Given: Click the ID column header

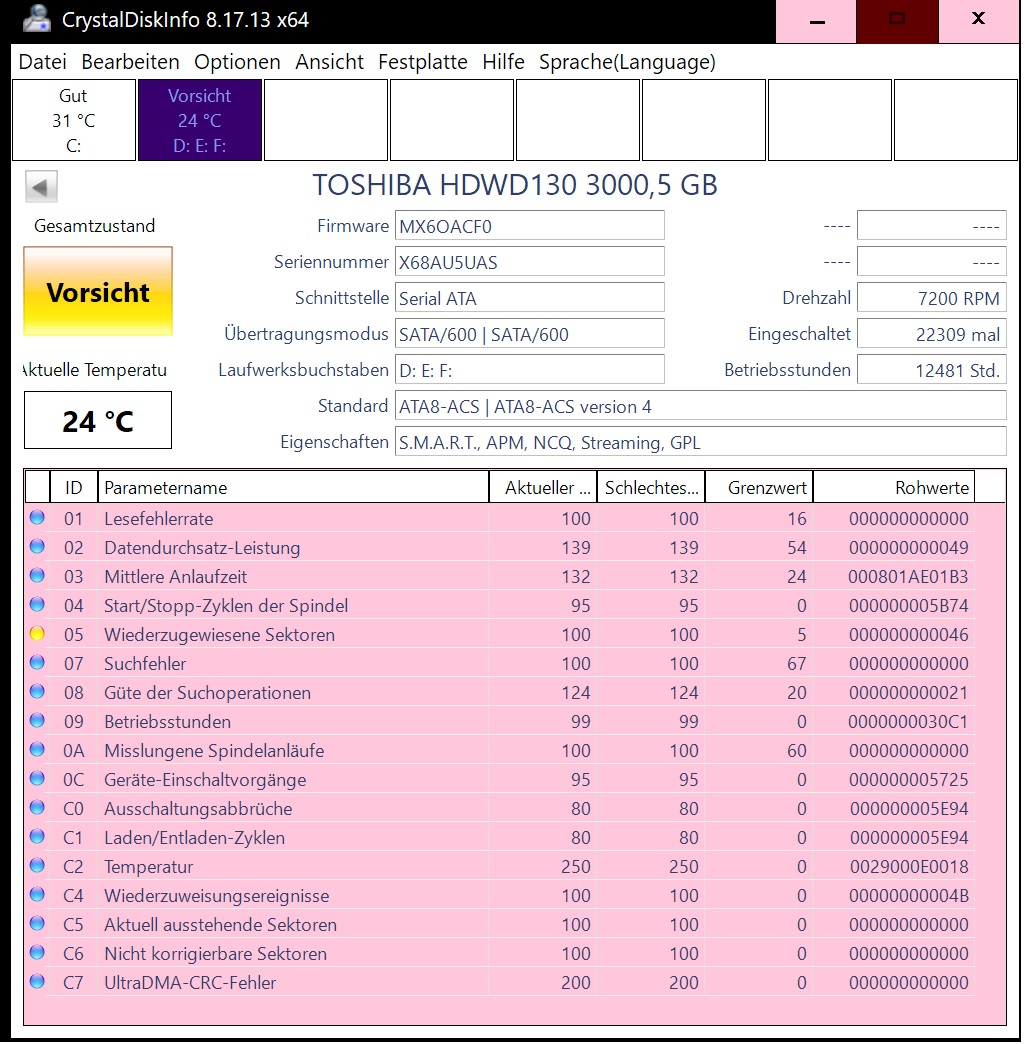Looking at the screenshot, I should [74, 487].
